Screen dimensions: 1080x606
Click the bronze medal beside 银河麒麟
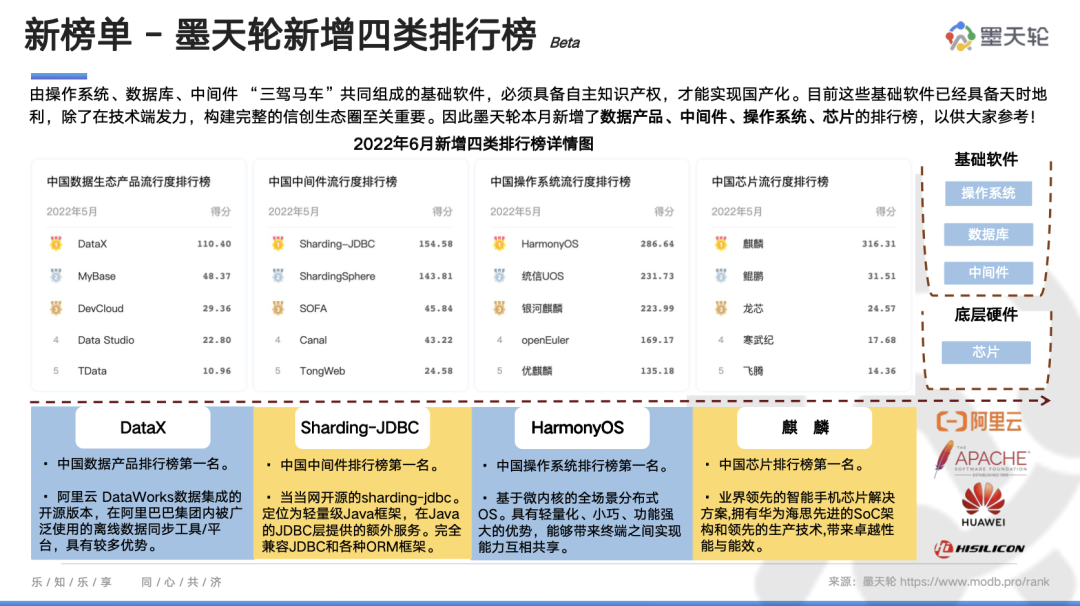click(x=499, y=308)
